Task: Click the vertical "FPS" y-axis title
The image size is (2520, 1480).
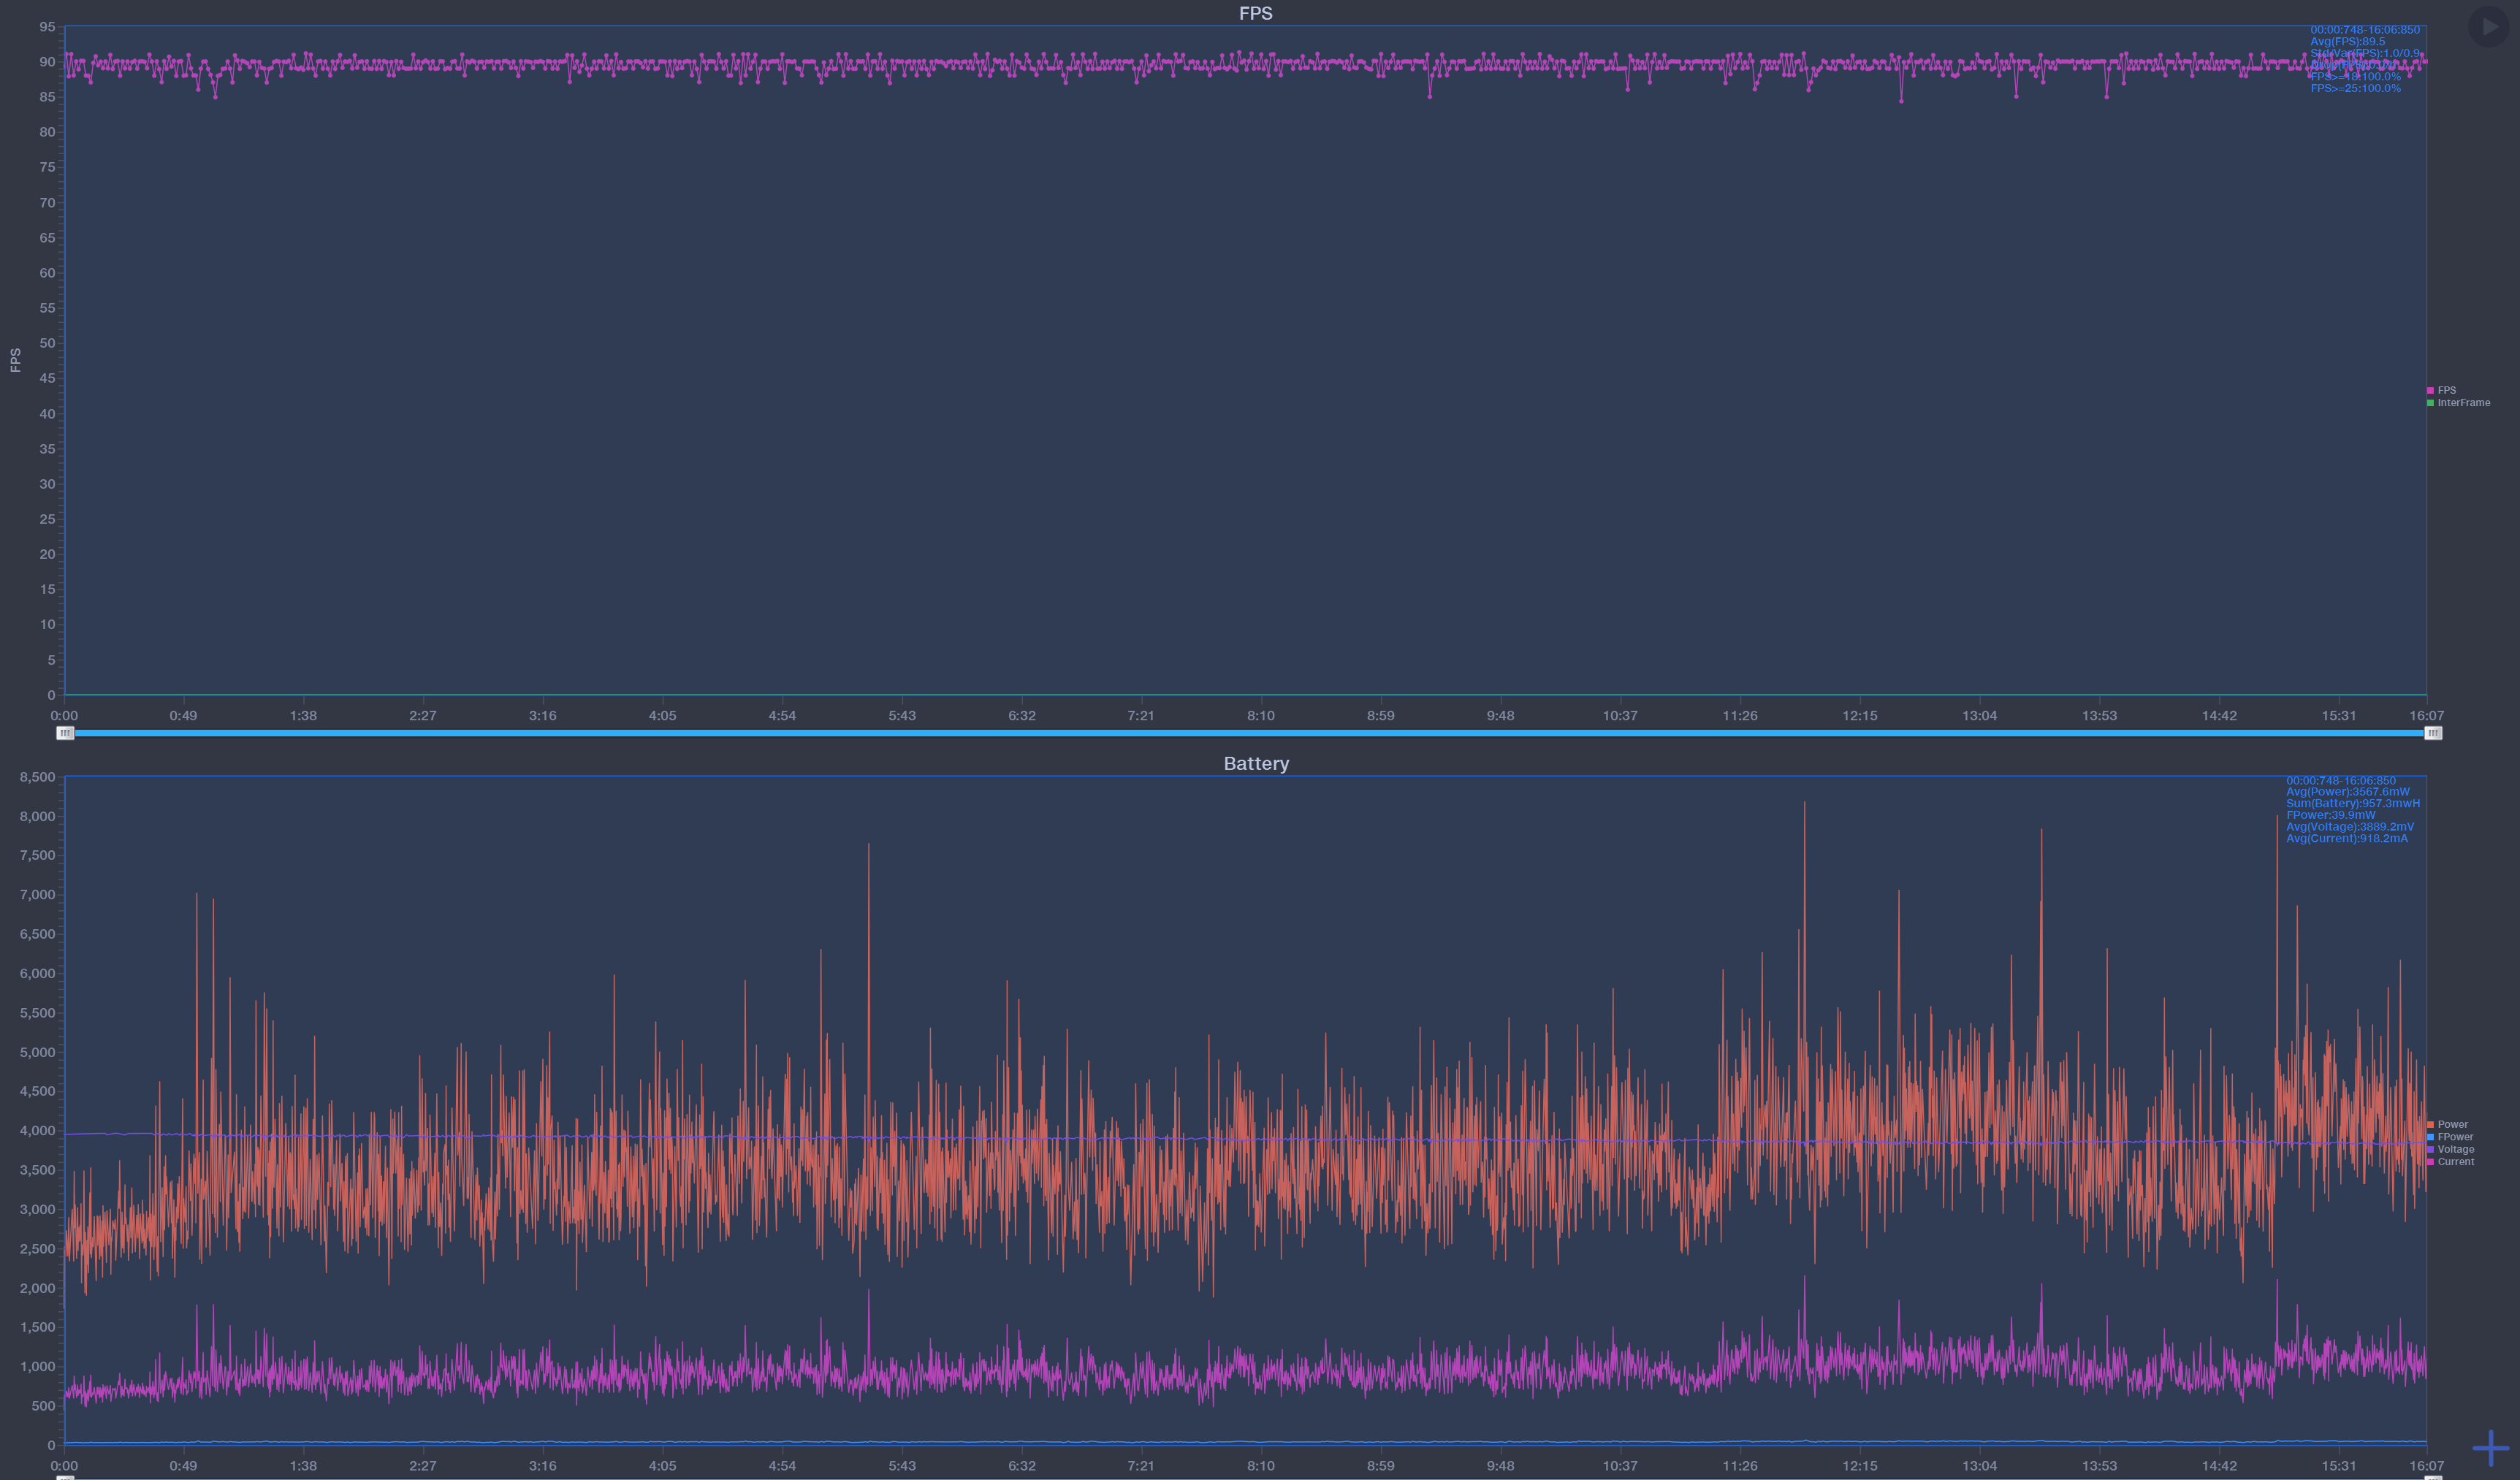Action: click(x=15, y=360)
